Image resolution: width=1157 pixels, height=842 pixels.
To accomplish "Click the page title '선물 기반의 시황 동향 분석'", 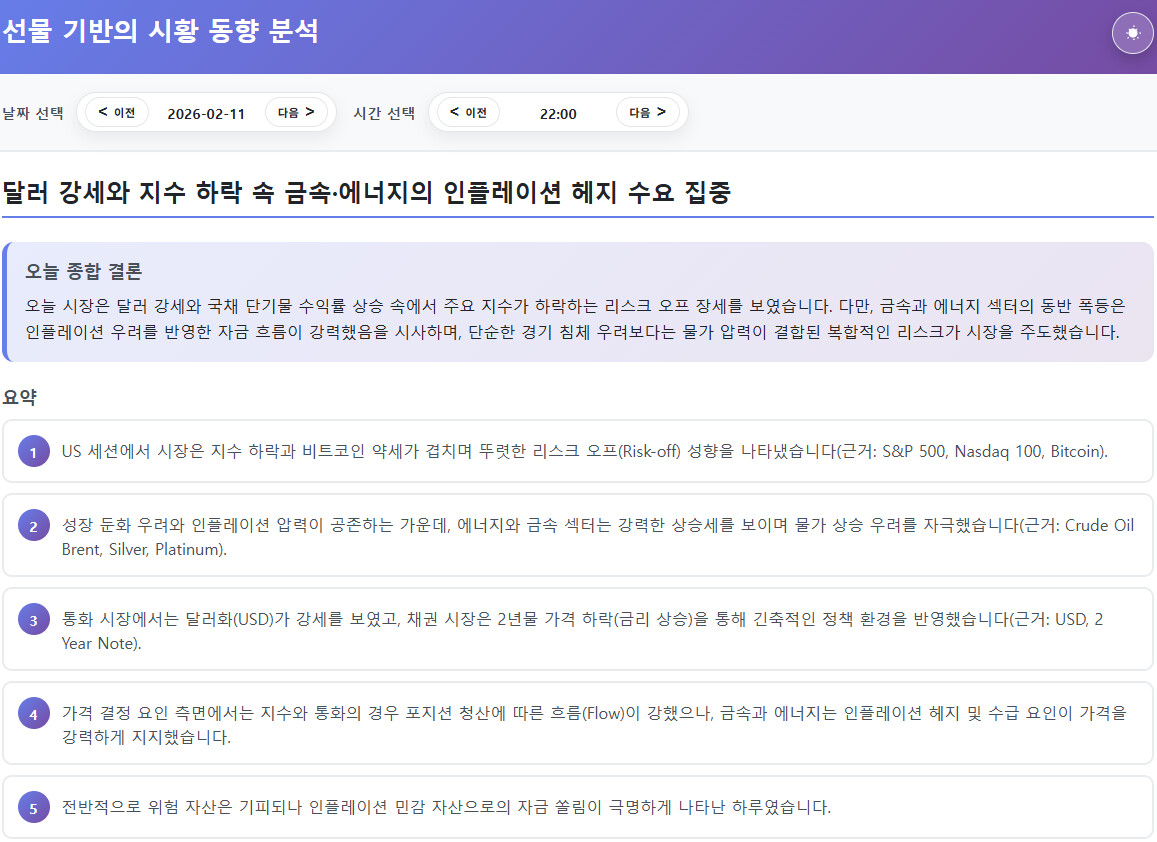I will click(x=160, y=32).
